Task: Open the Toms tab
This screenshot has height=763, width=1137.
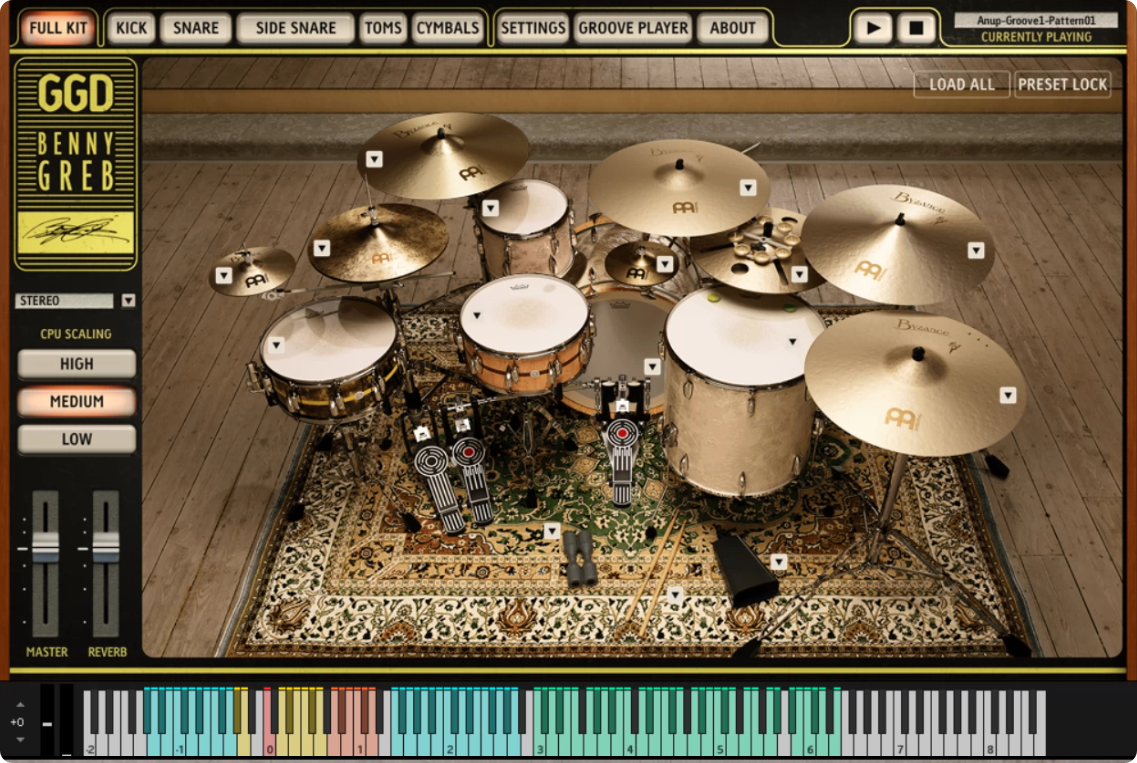Action: [383, 28]
